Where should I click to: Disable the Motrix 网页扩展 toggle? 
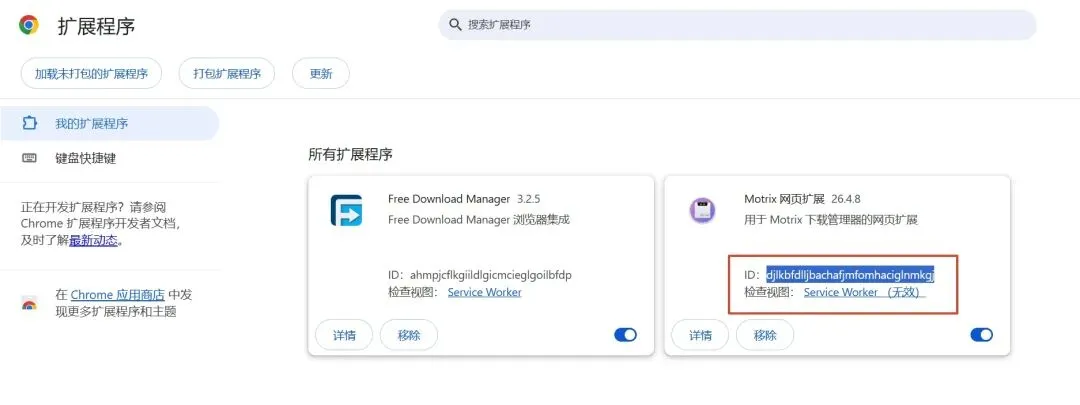[982, 335]
